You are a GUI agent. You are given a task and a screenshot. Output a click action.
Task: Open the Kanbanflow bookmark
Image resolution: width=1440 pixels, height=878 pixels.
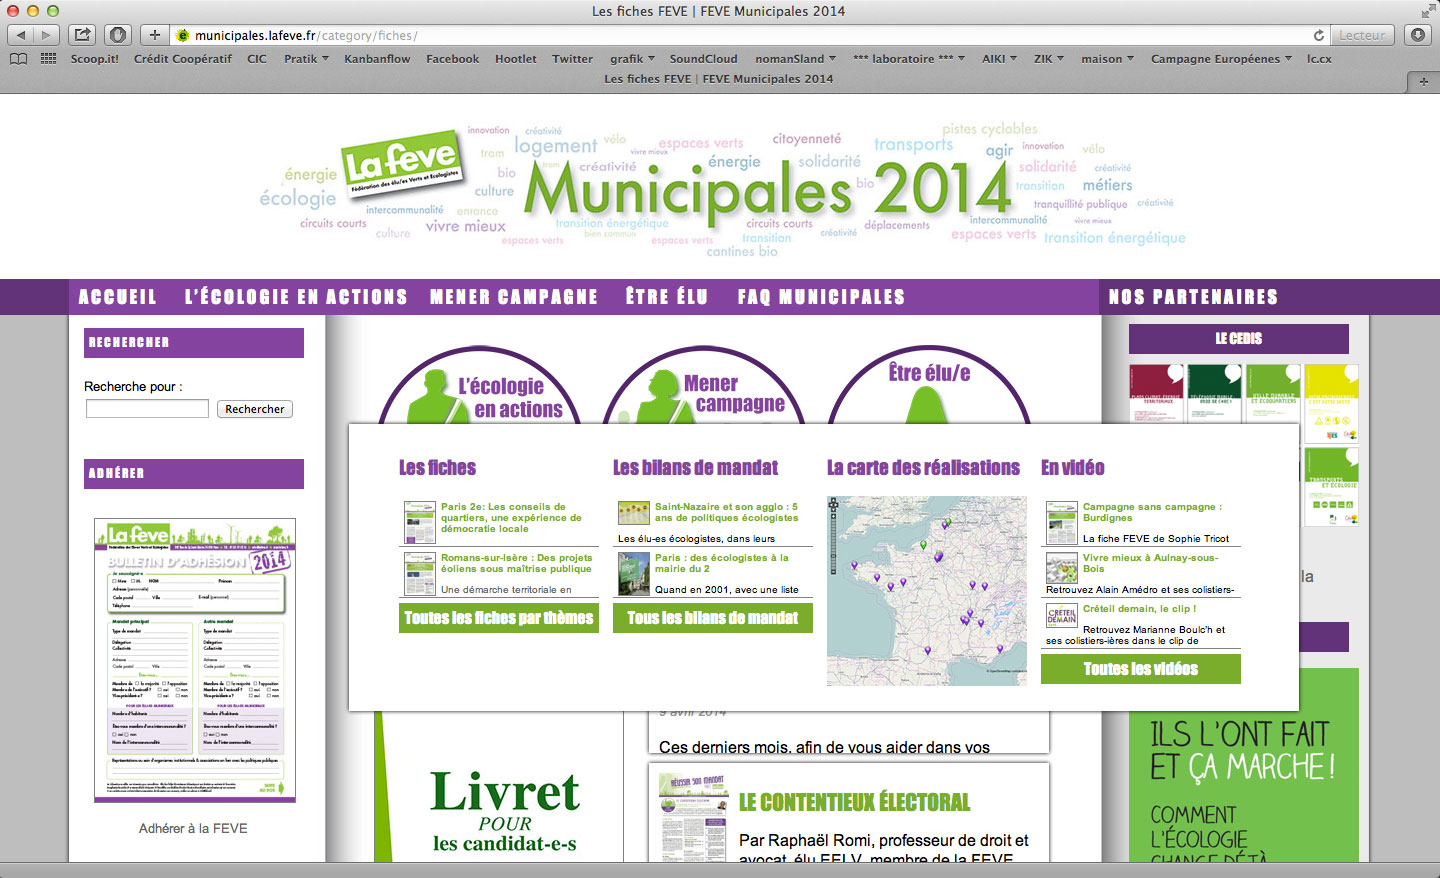(377, 59)
